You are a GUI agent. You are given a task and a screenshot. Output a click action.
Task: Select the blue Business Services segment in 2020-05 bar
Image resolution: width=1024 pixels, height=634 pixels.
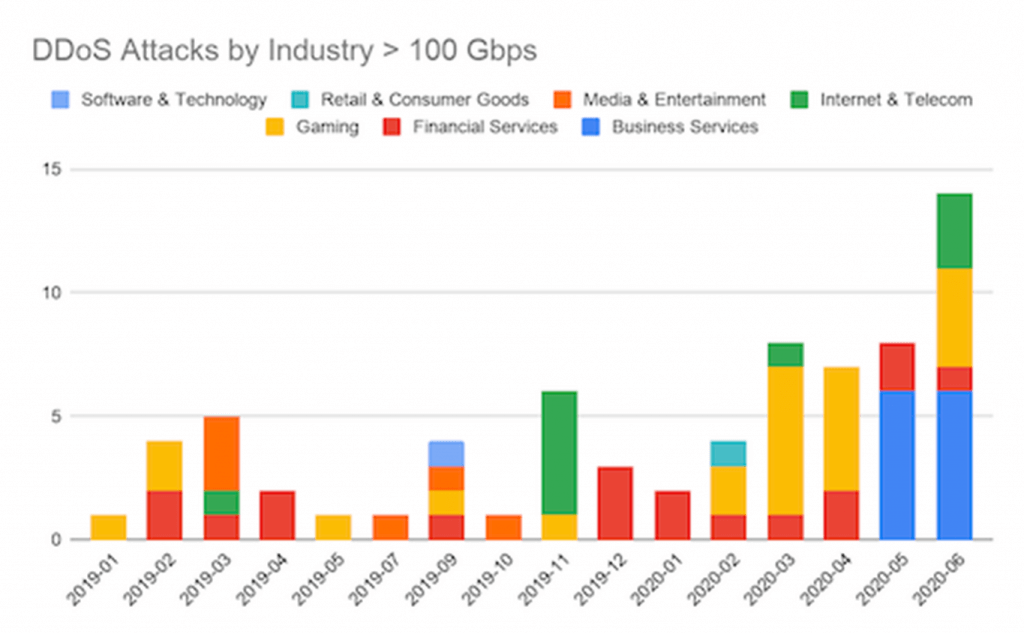[897, 465]
